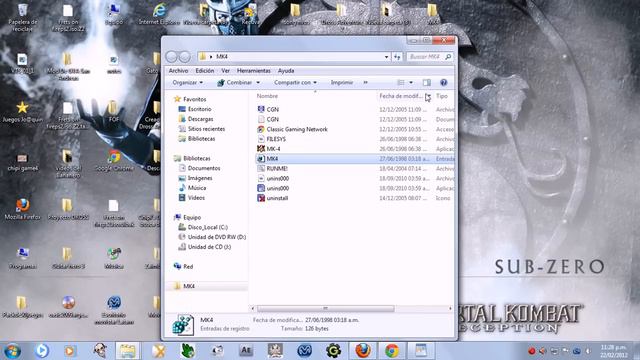Click the change view icon
Screen dimensions: 640x360
[x=401, y=82]
